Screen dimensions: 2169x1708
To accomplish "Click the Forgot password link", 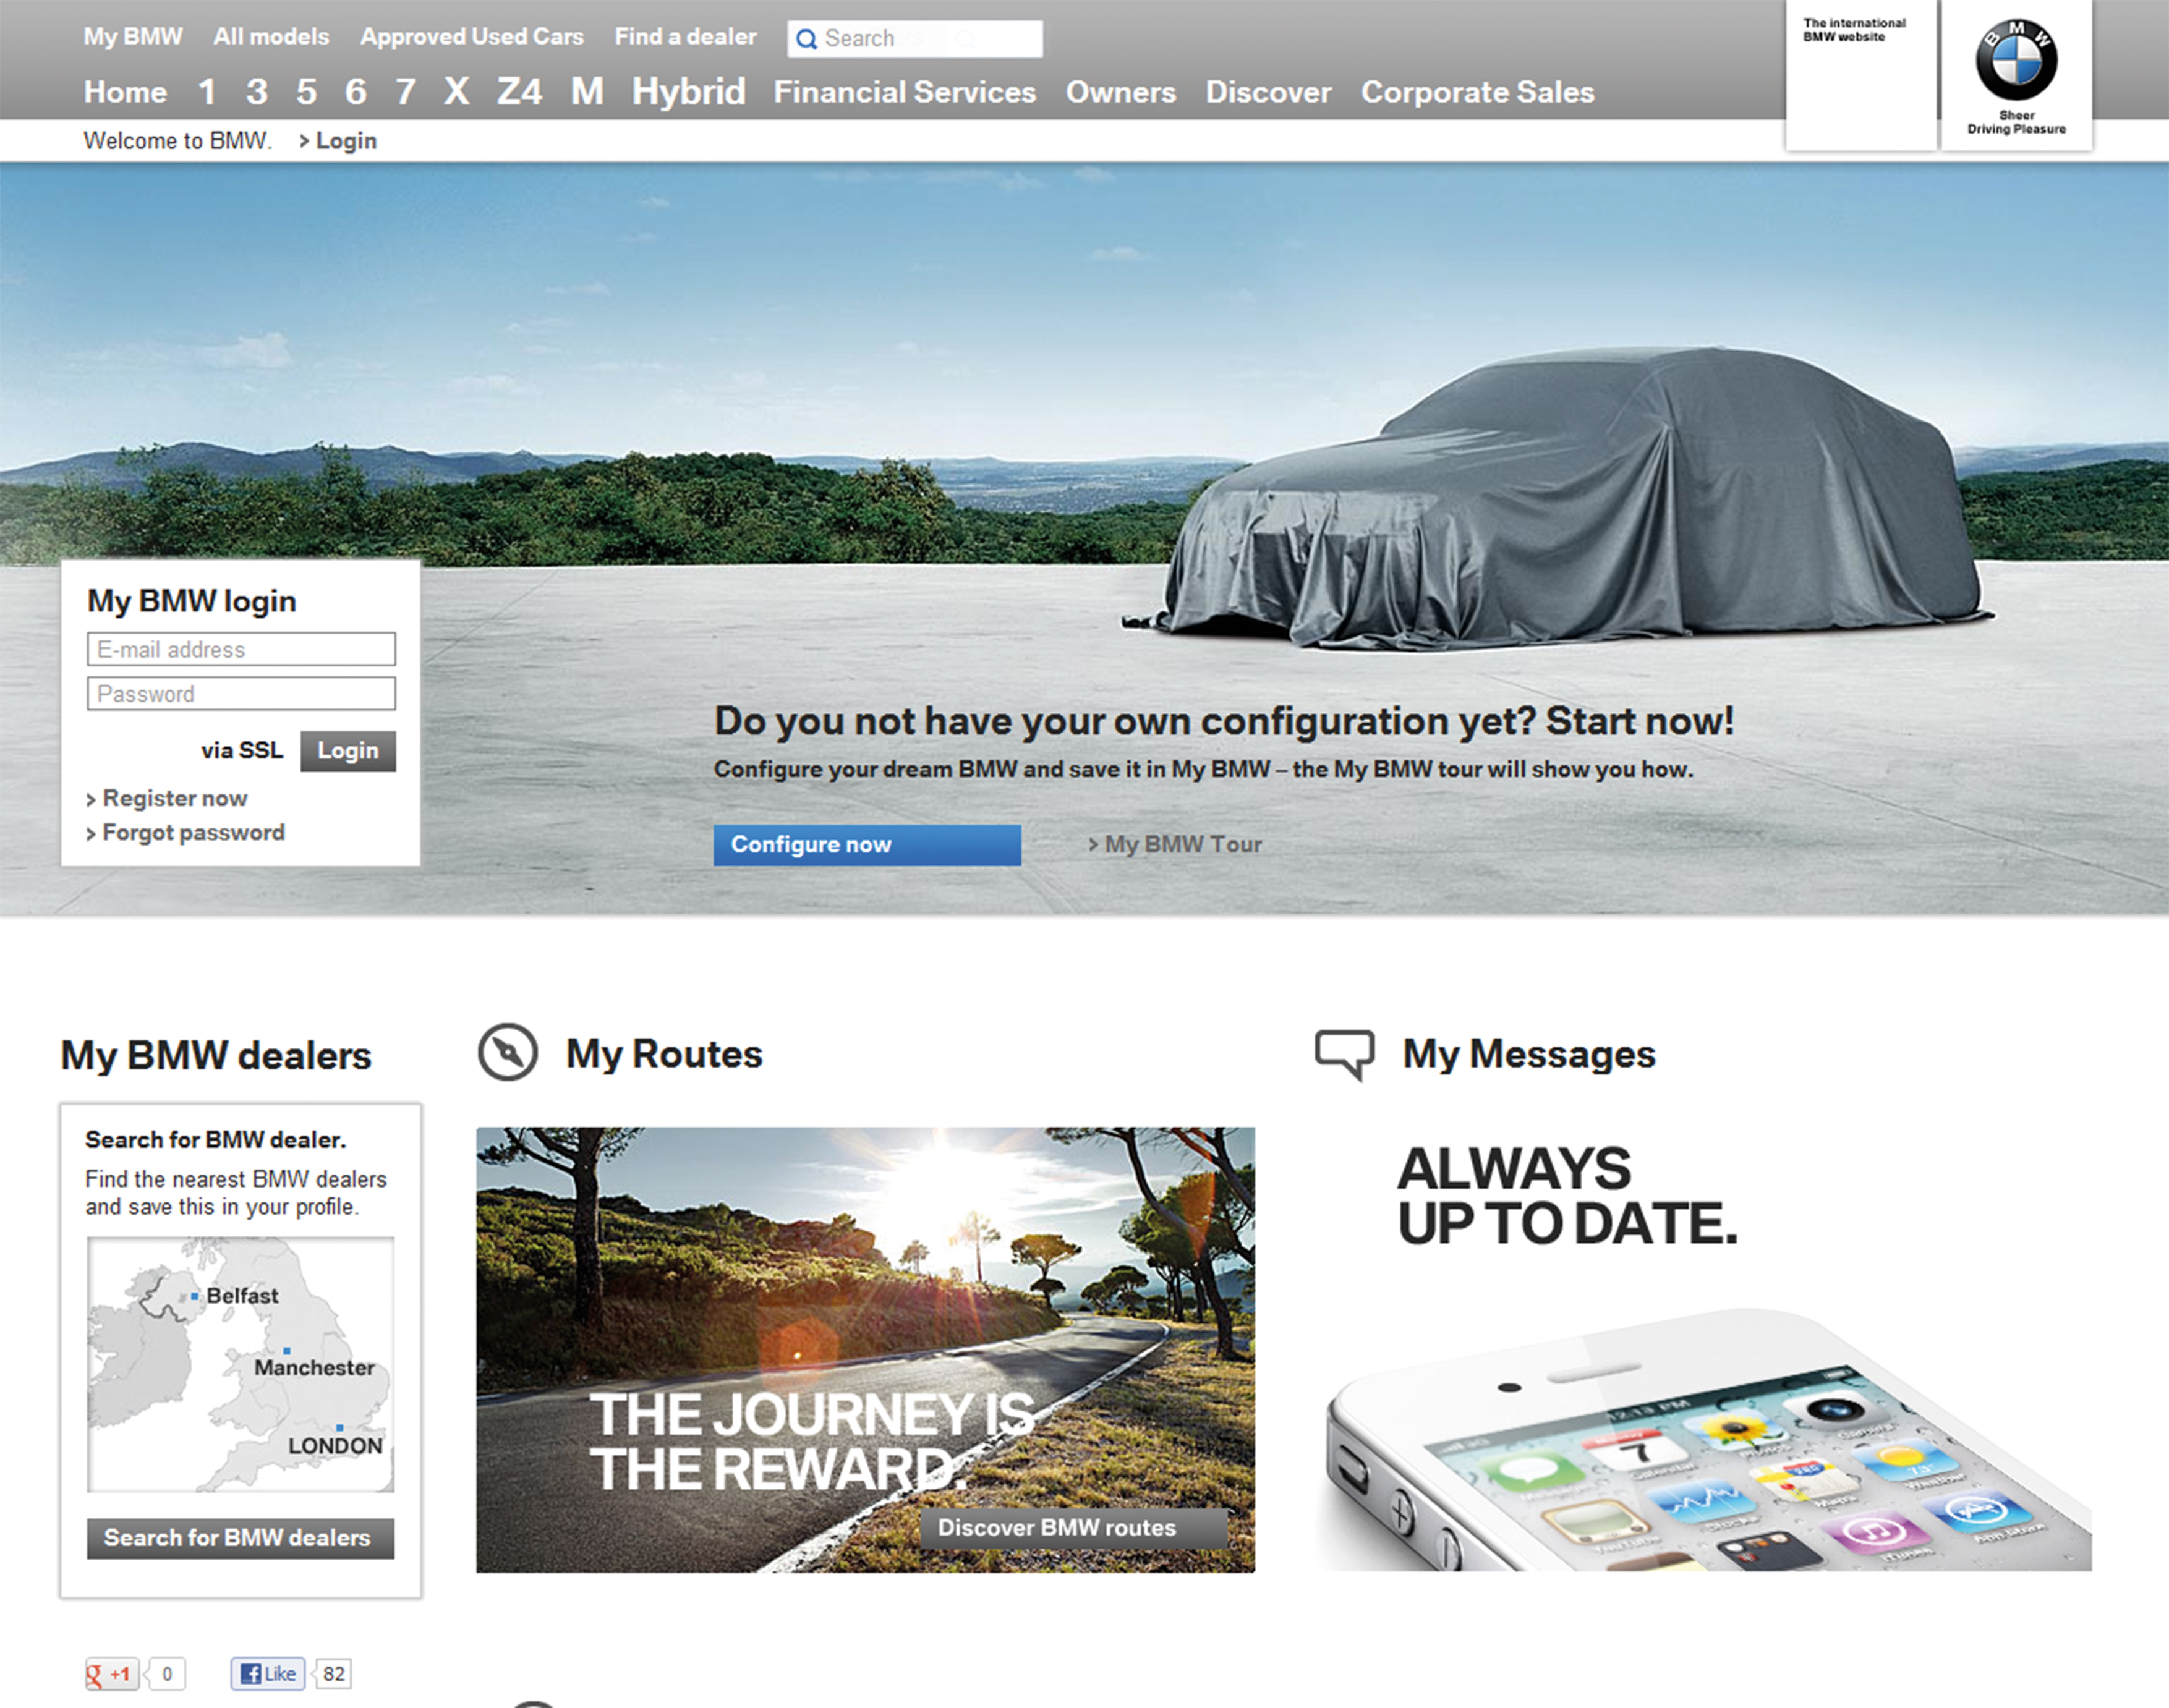I will (193, 832).
